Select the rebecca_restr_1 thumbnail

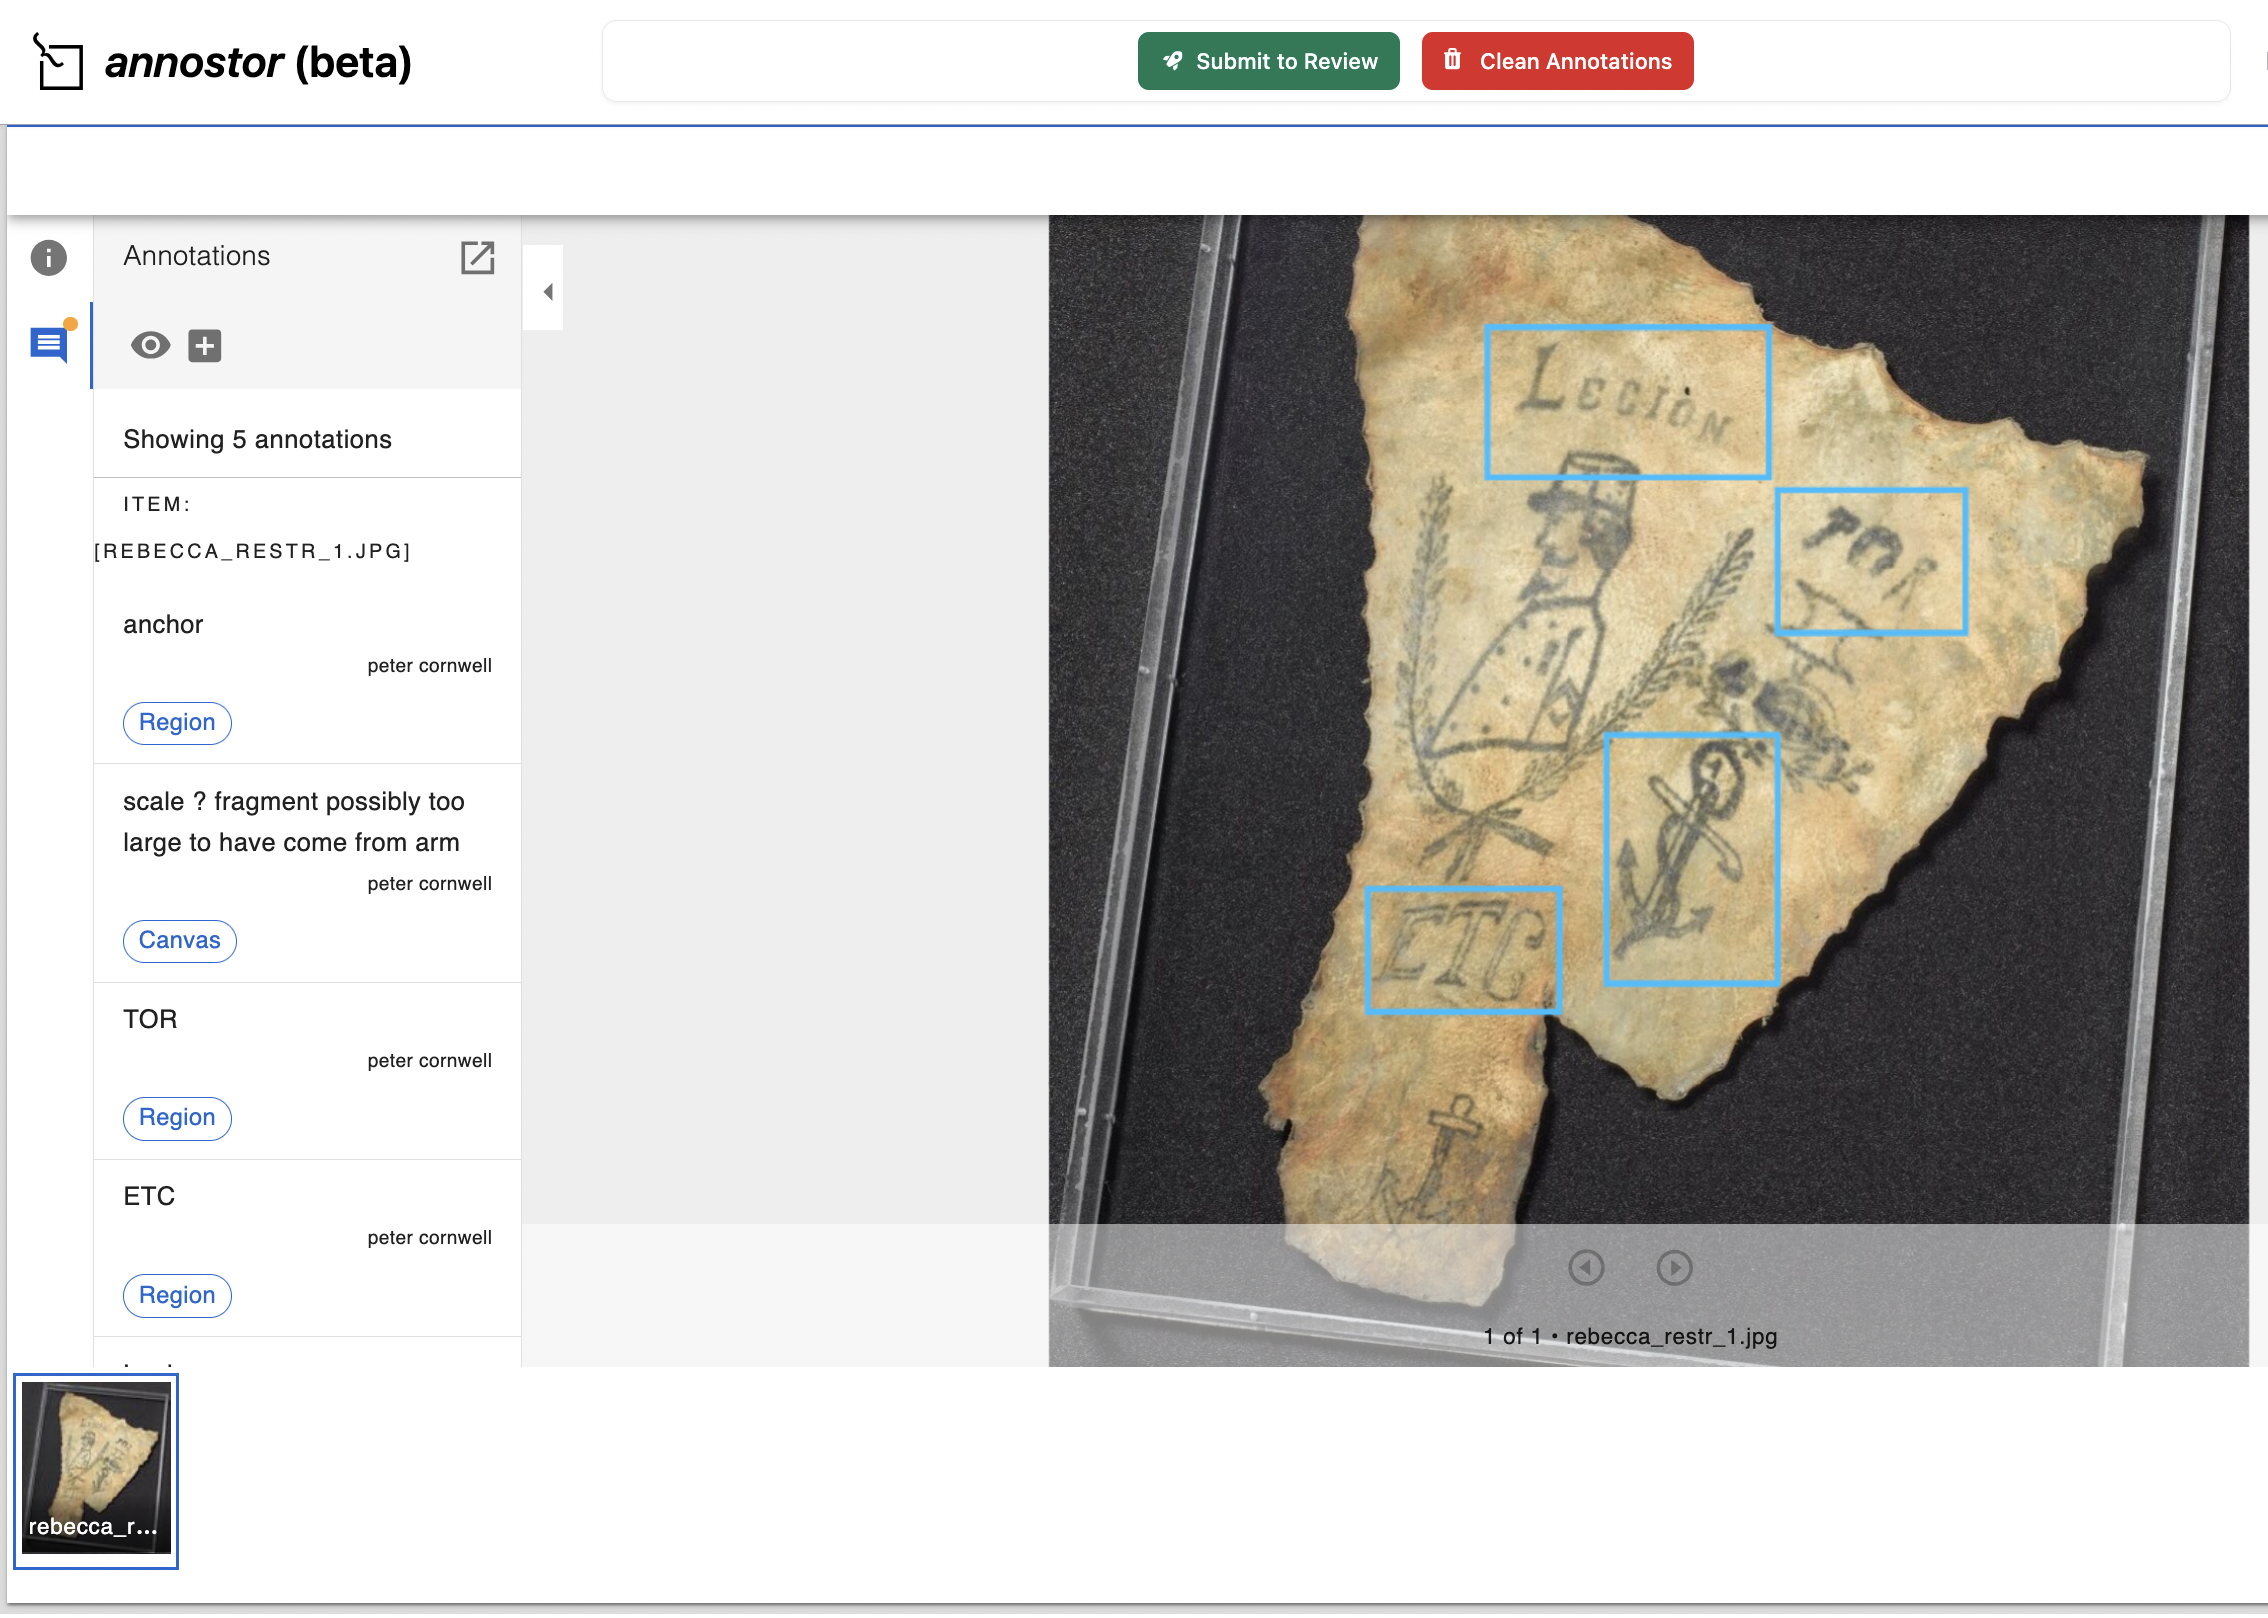(96, 1470)
